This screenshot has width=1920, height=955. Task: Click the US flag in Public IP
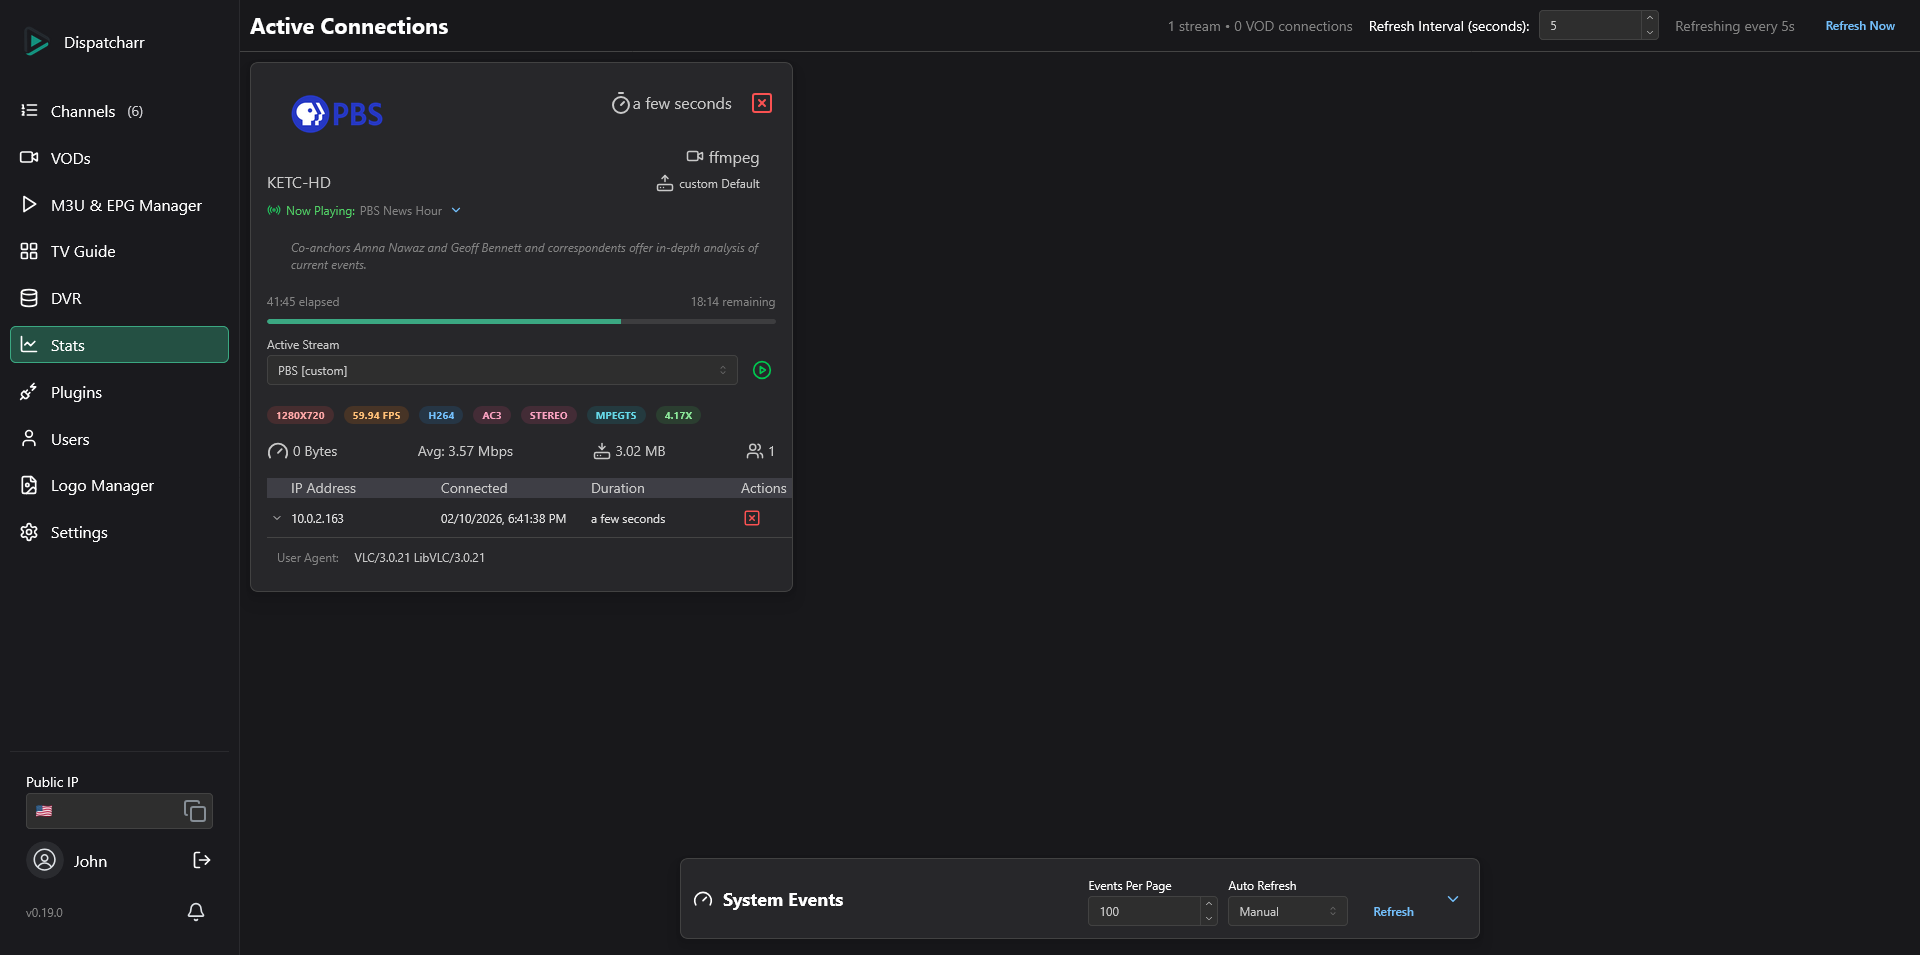(44, 811)
